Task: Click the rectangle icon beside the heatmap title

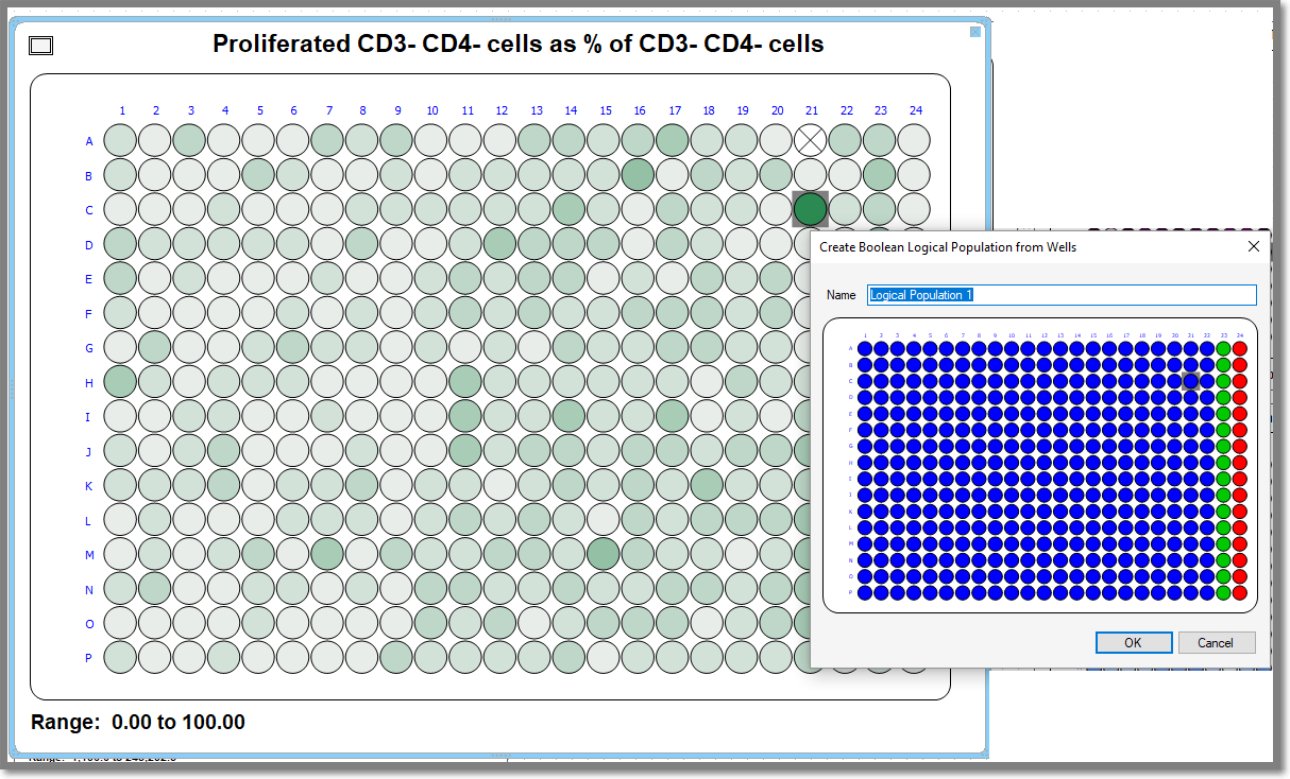Action: (x=41, y=45)
